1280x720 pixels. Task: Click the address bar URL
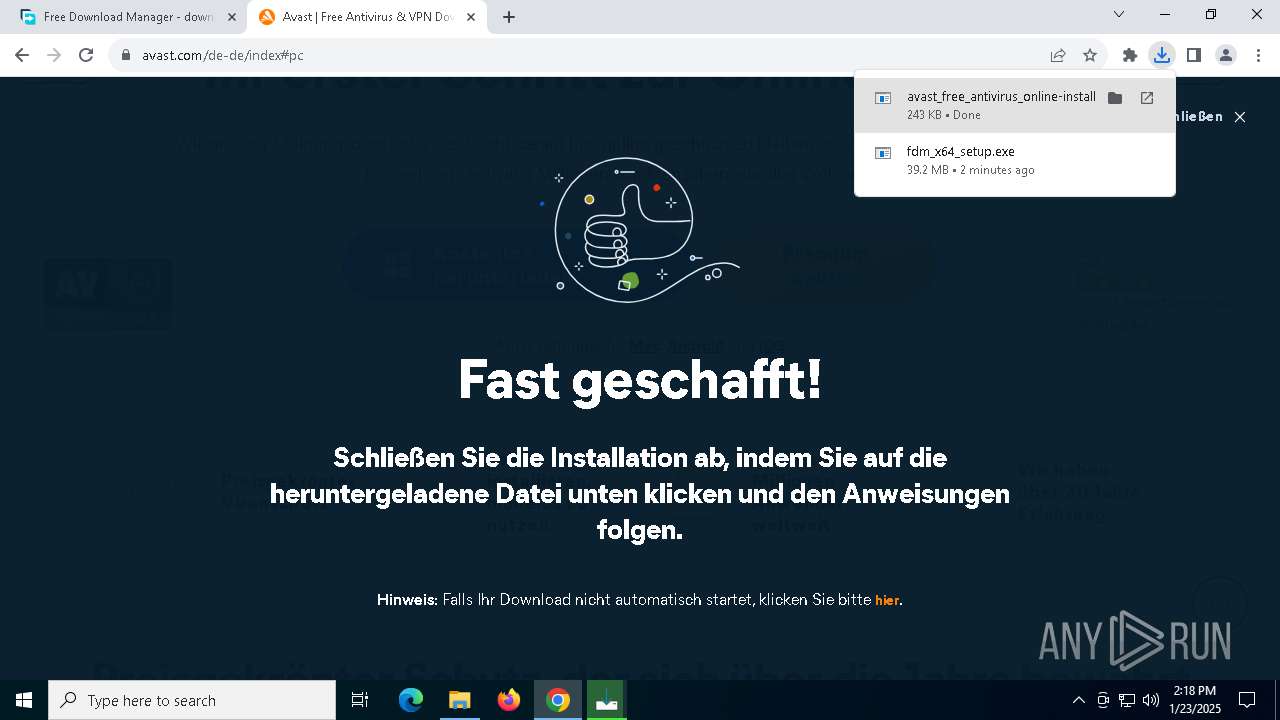tap(222, 56)
